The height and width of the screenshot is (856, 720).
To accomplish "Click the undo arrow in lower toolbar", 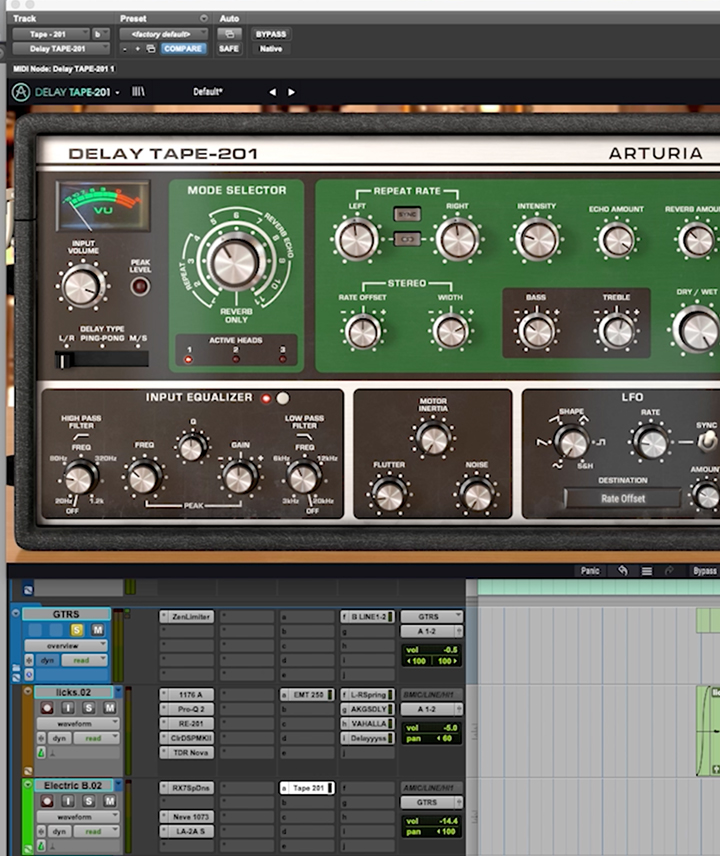I will (623, 570).
